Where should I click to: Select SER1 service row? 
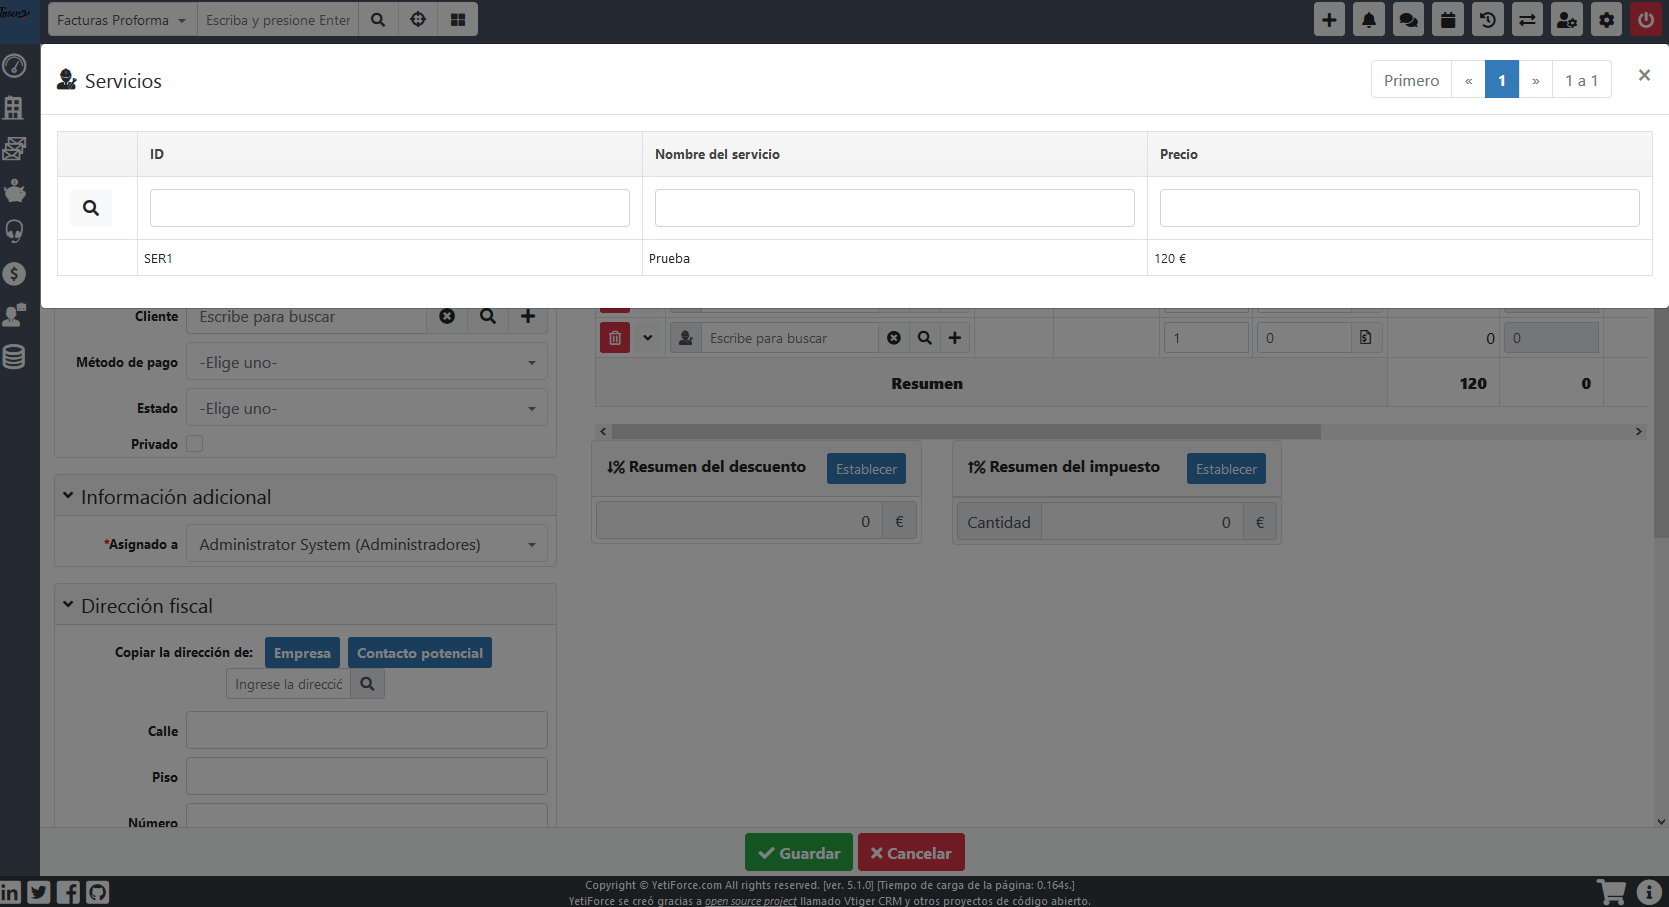point(855,258)
